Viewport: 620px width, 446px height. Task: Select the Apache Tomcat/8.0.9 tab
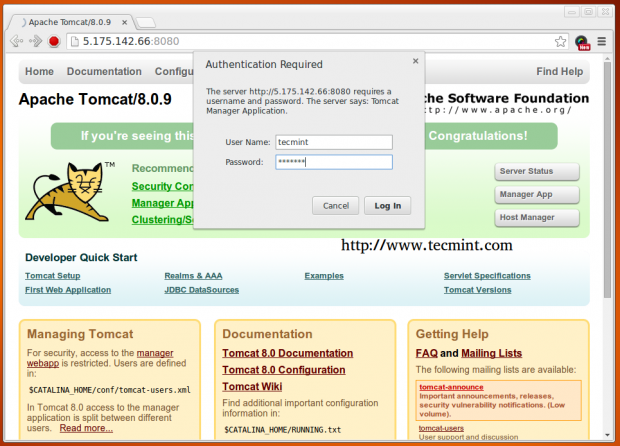70,22
